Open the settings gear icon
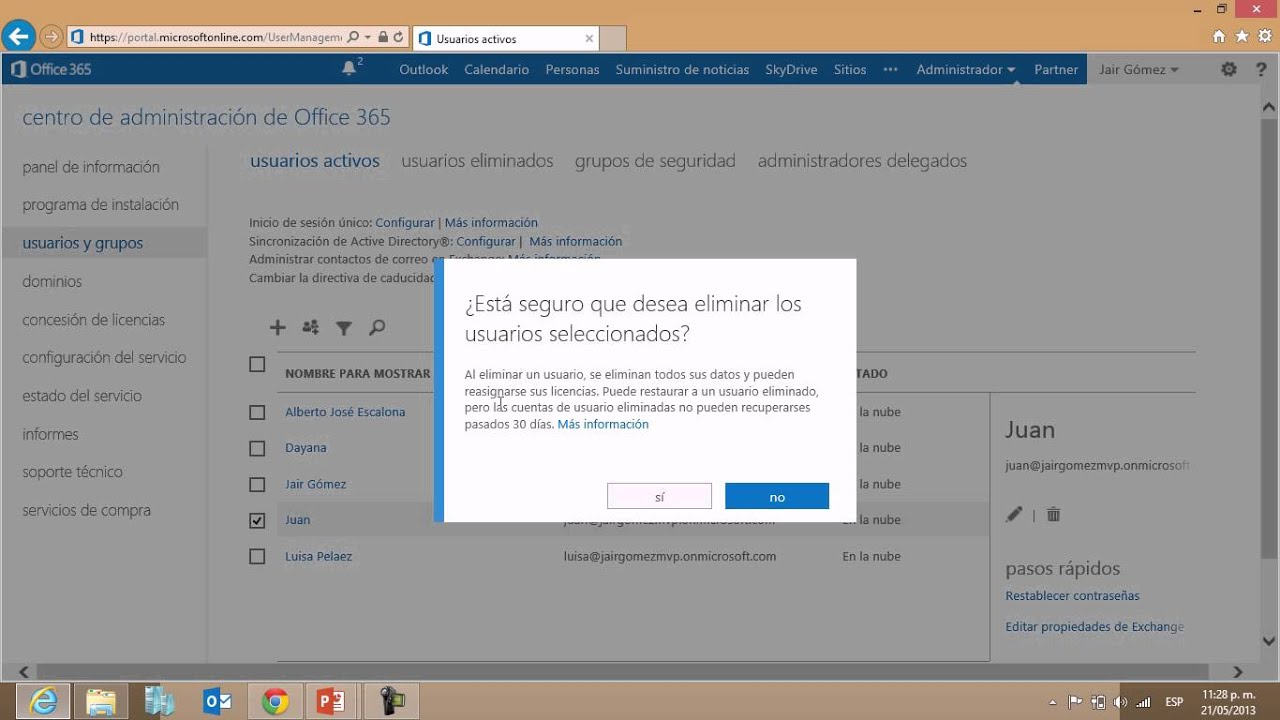This screenshot has height=720, width=1280. tap(1229, 69)
